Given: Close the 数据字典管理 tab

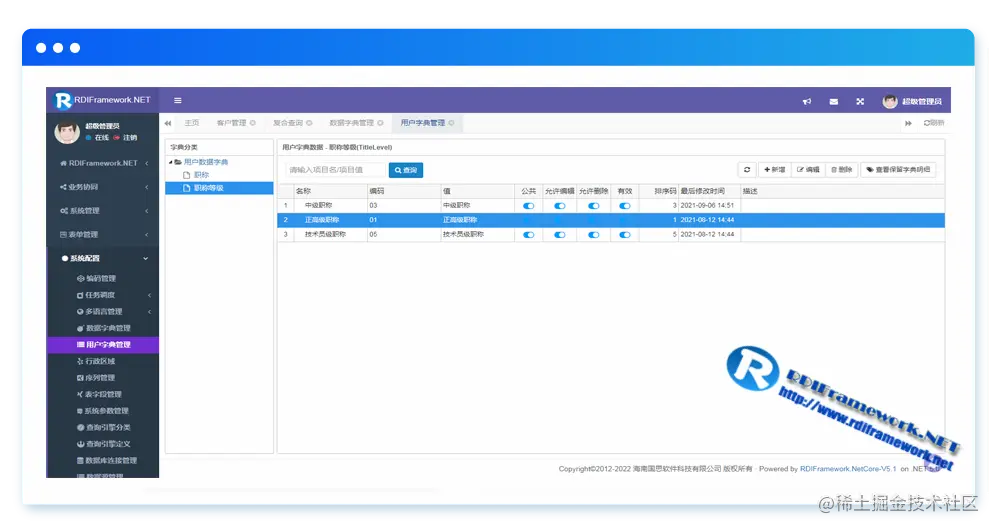Looking at the screenshot, I should click(380, 123).
